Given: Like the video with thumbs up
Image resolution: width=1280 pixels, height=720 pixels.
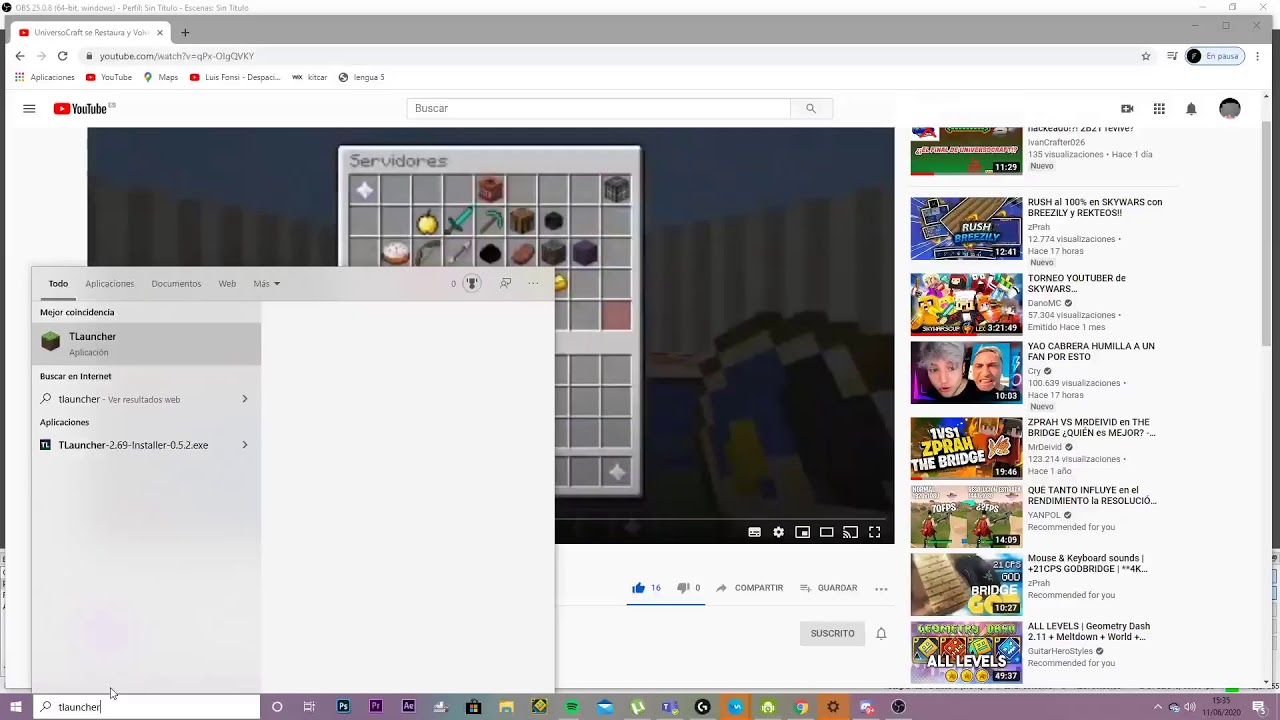Looking at the screenshot, I should pos(638,588).
